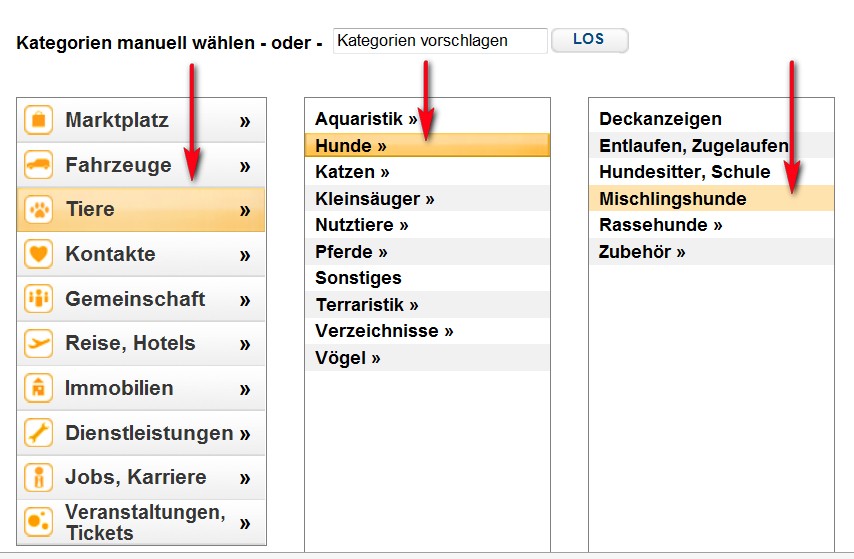Click the Marktplatz shopping bag icon
Viewport: 854px width, 559px height.
pyautogui.click(x=39, y=121)
